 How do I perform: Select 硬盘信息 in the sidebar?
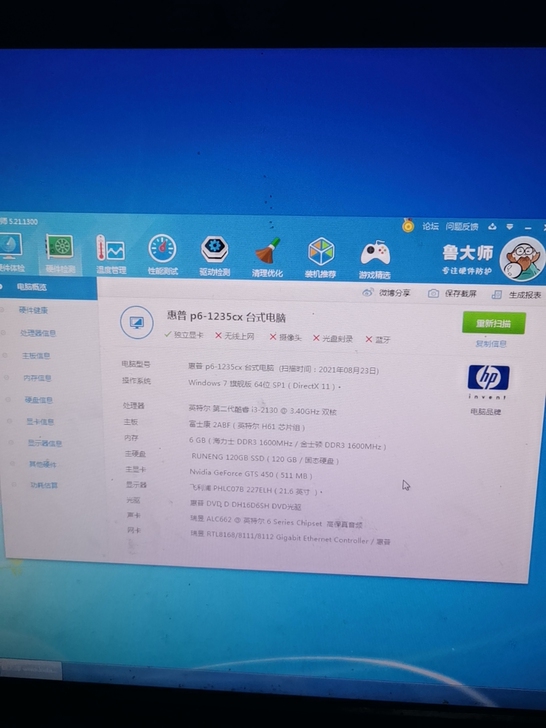[x=39, y=400]
